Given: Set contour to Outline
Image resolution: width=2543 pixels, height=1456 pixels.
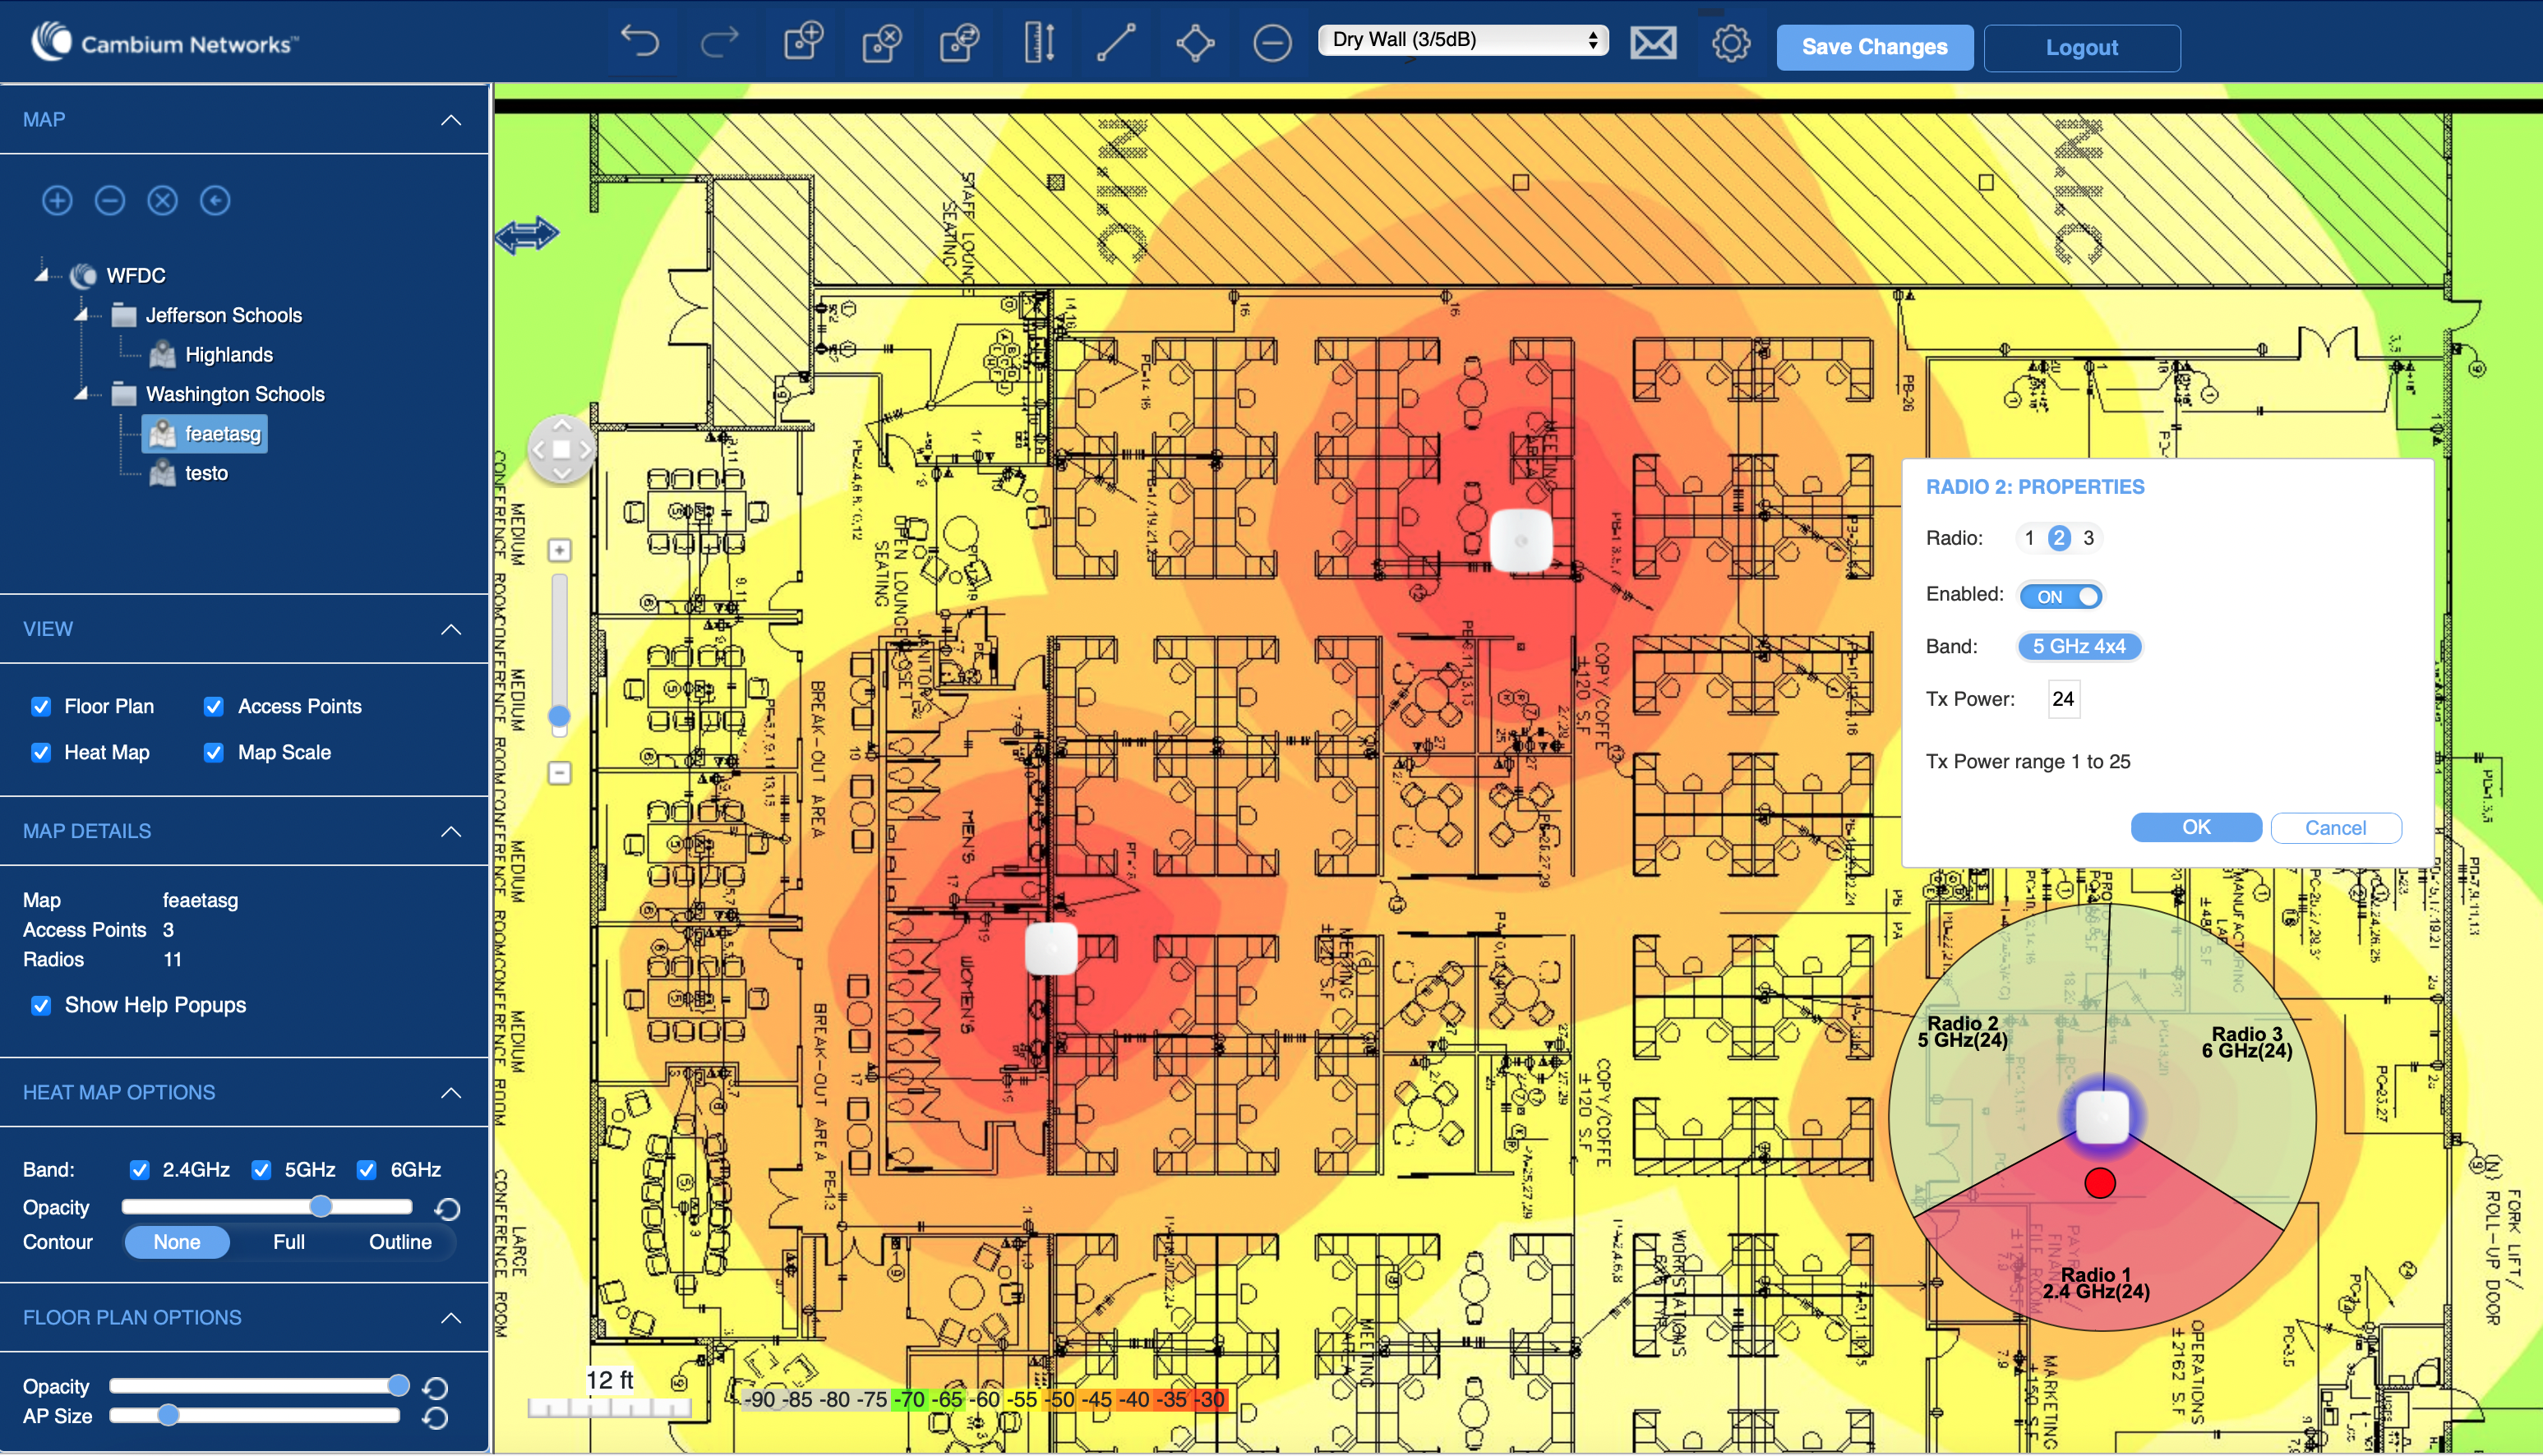Looking at the screenshot, I should tap(400, 1242).
